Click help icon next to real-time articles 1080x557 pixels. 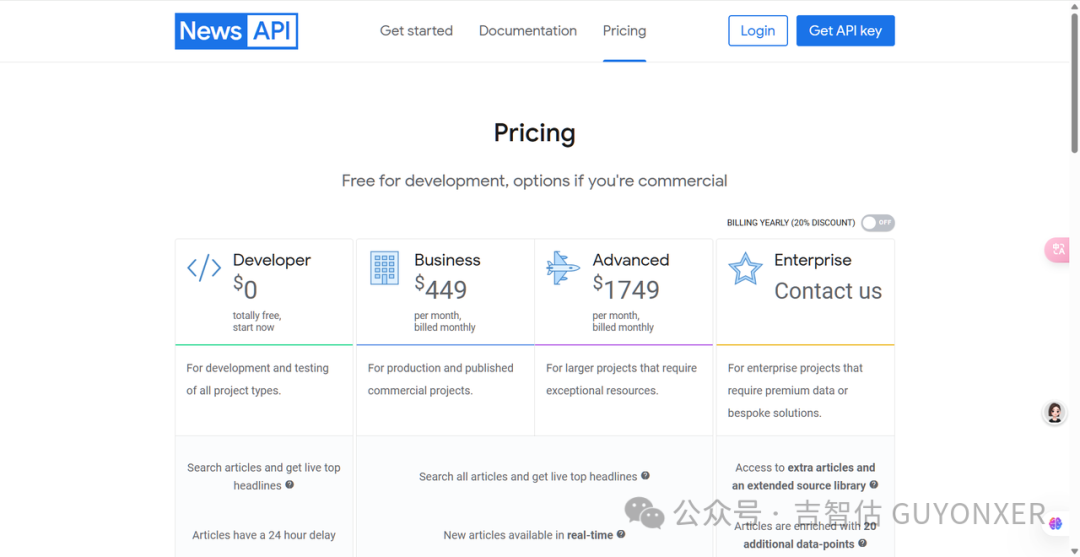621,535
